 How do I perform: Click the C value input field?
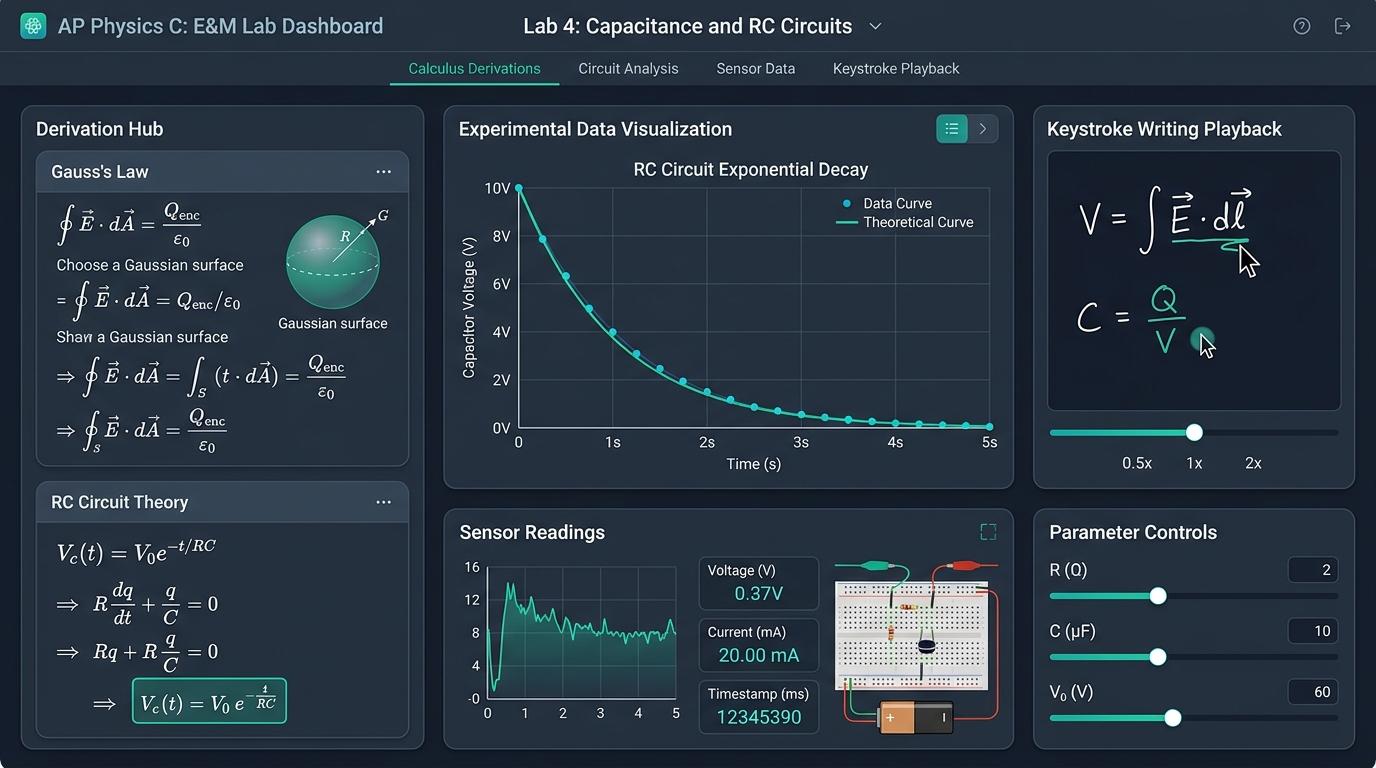[1313, 631]
